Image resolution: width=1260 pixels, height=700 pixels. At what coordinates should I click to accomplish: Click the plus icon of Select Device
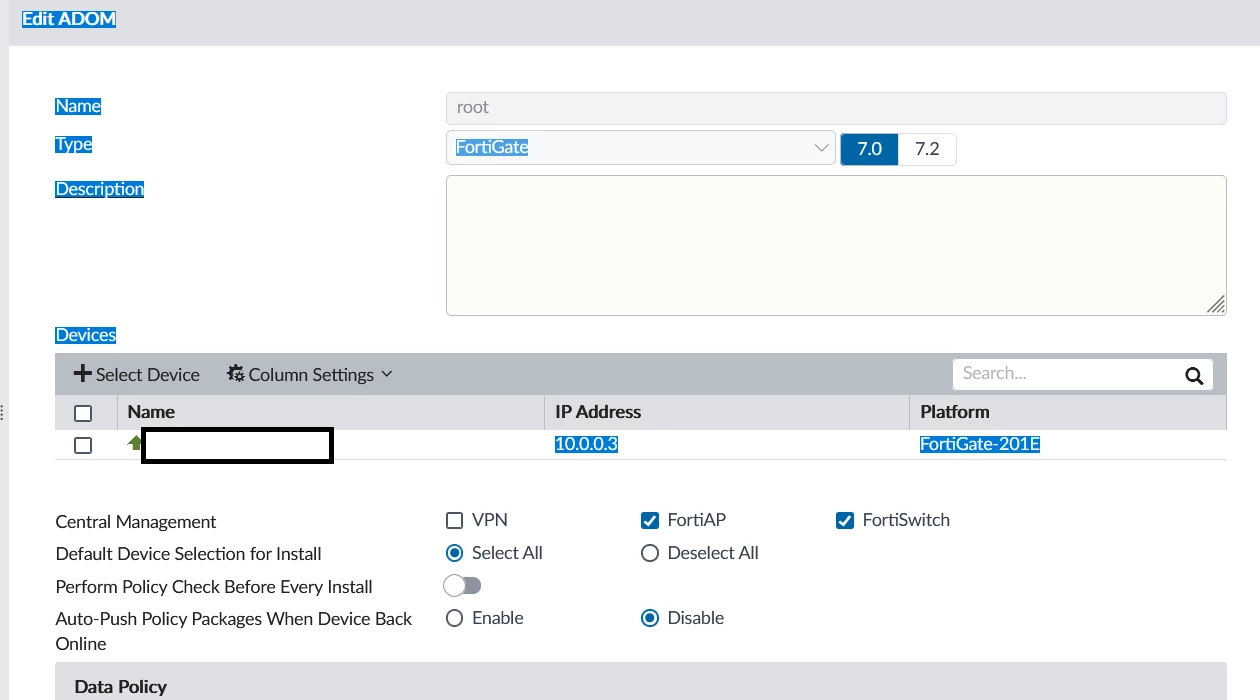(x=83, y=374)
